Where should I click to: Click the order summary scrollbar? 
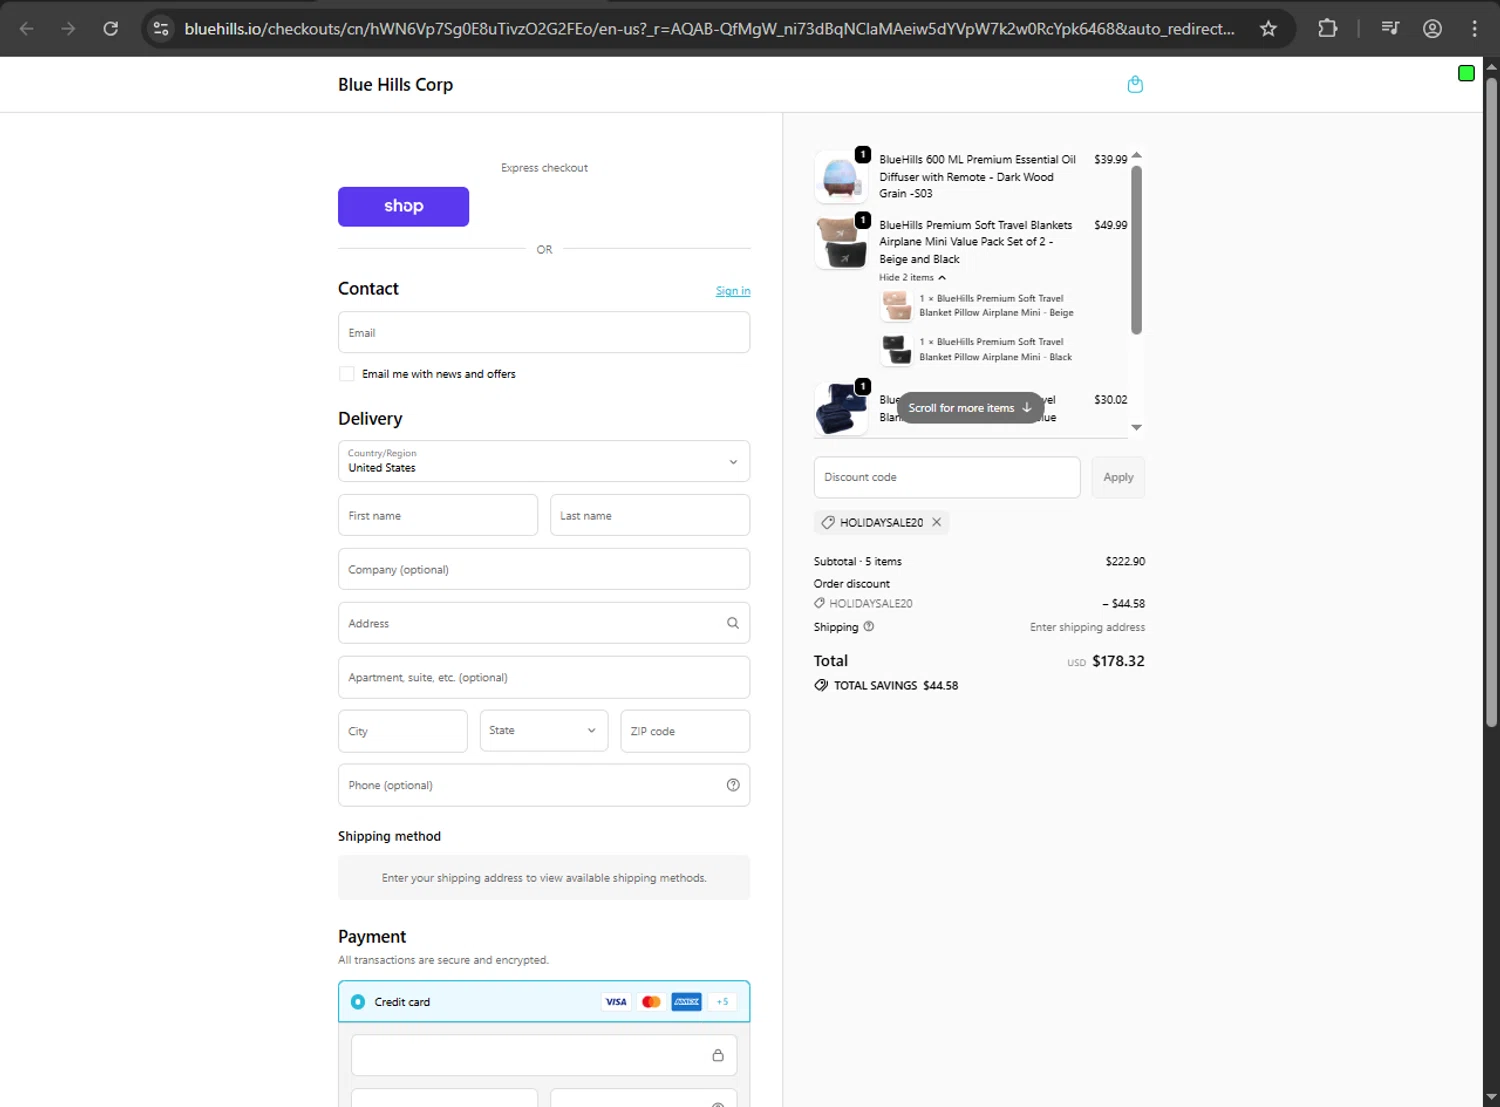(x=1136, y=250)
